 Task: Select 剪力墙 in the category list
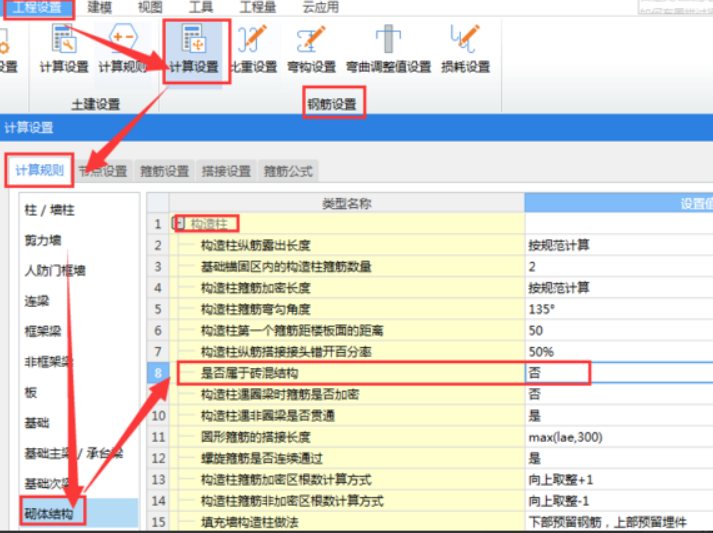point(43,240)
